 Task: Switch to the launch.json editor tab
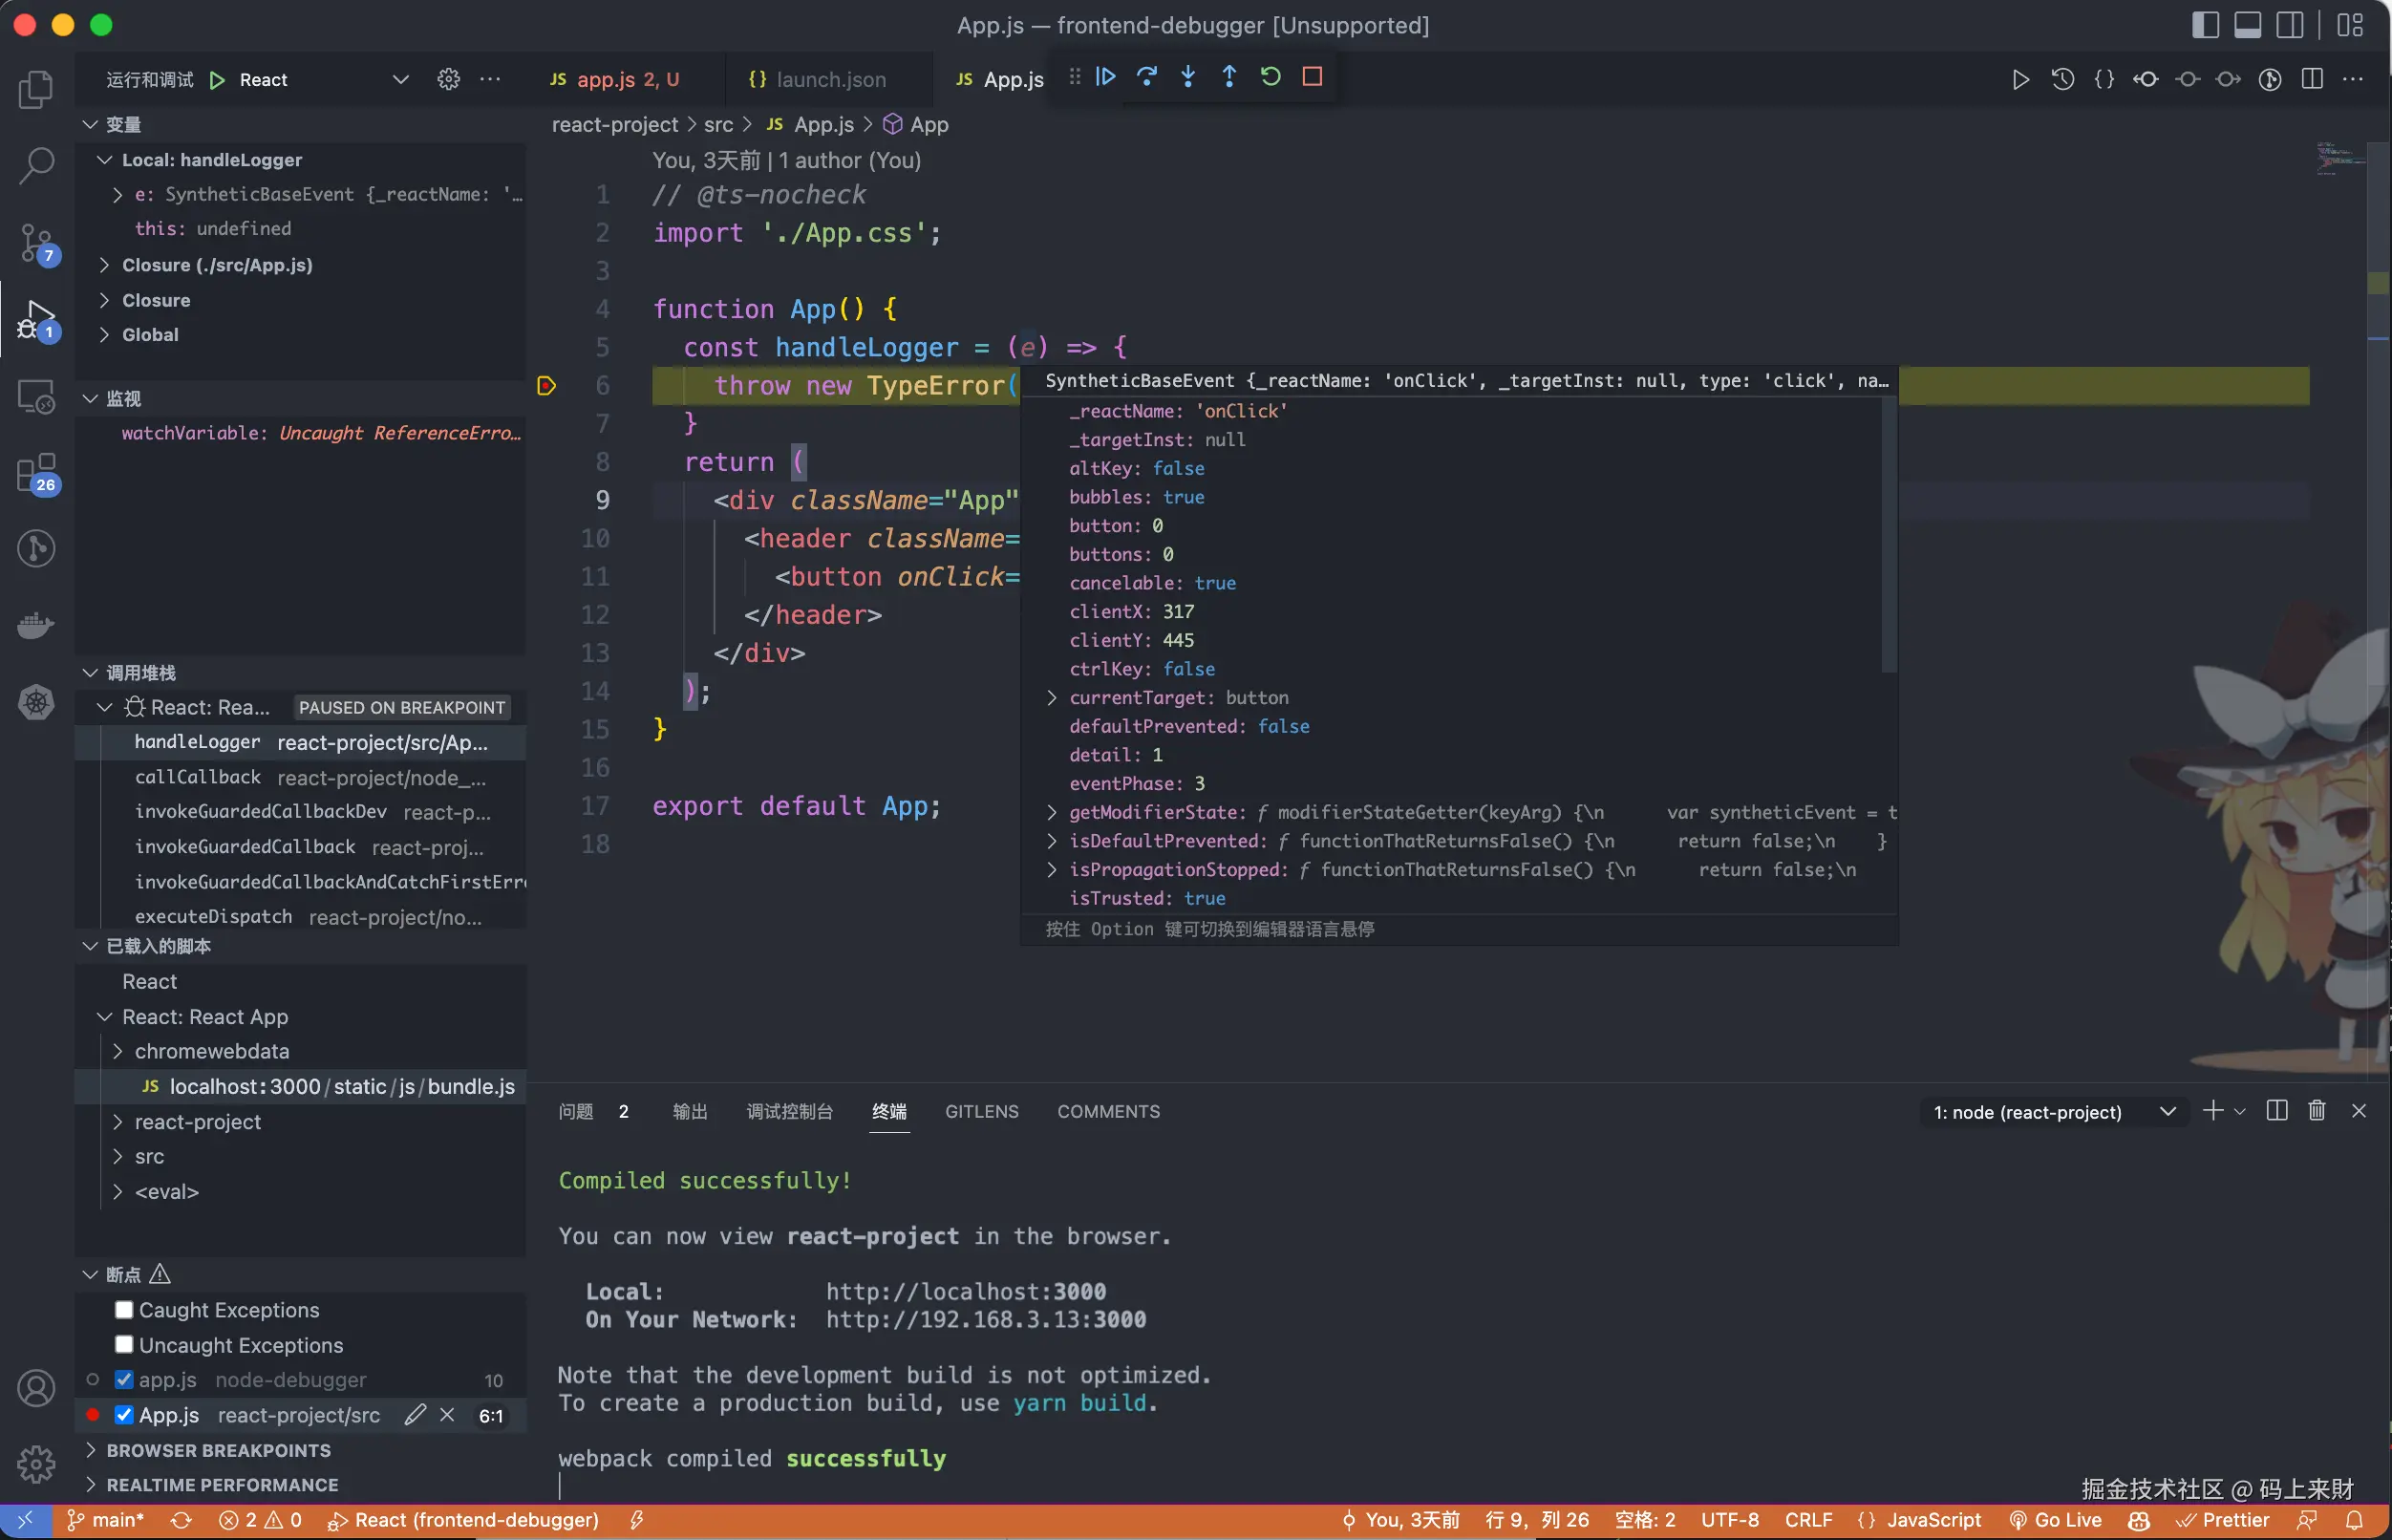point(830,79)
